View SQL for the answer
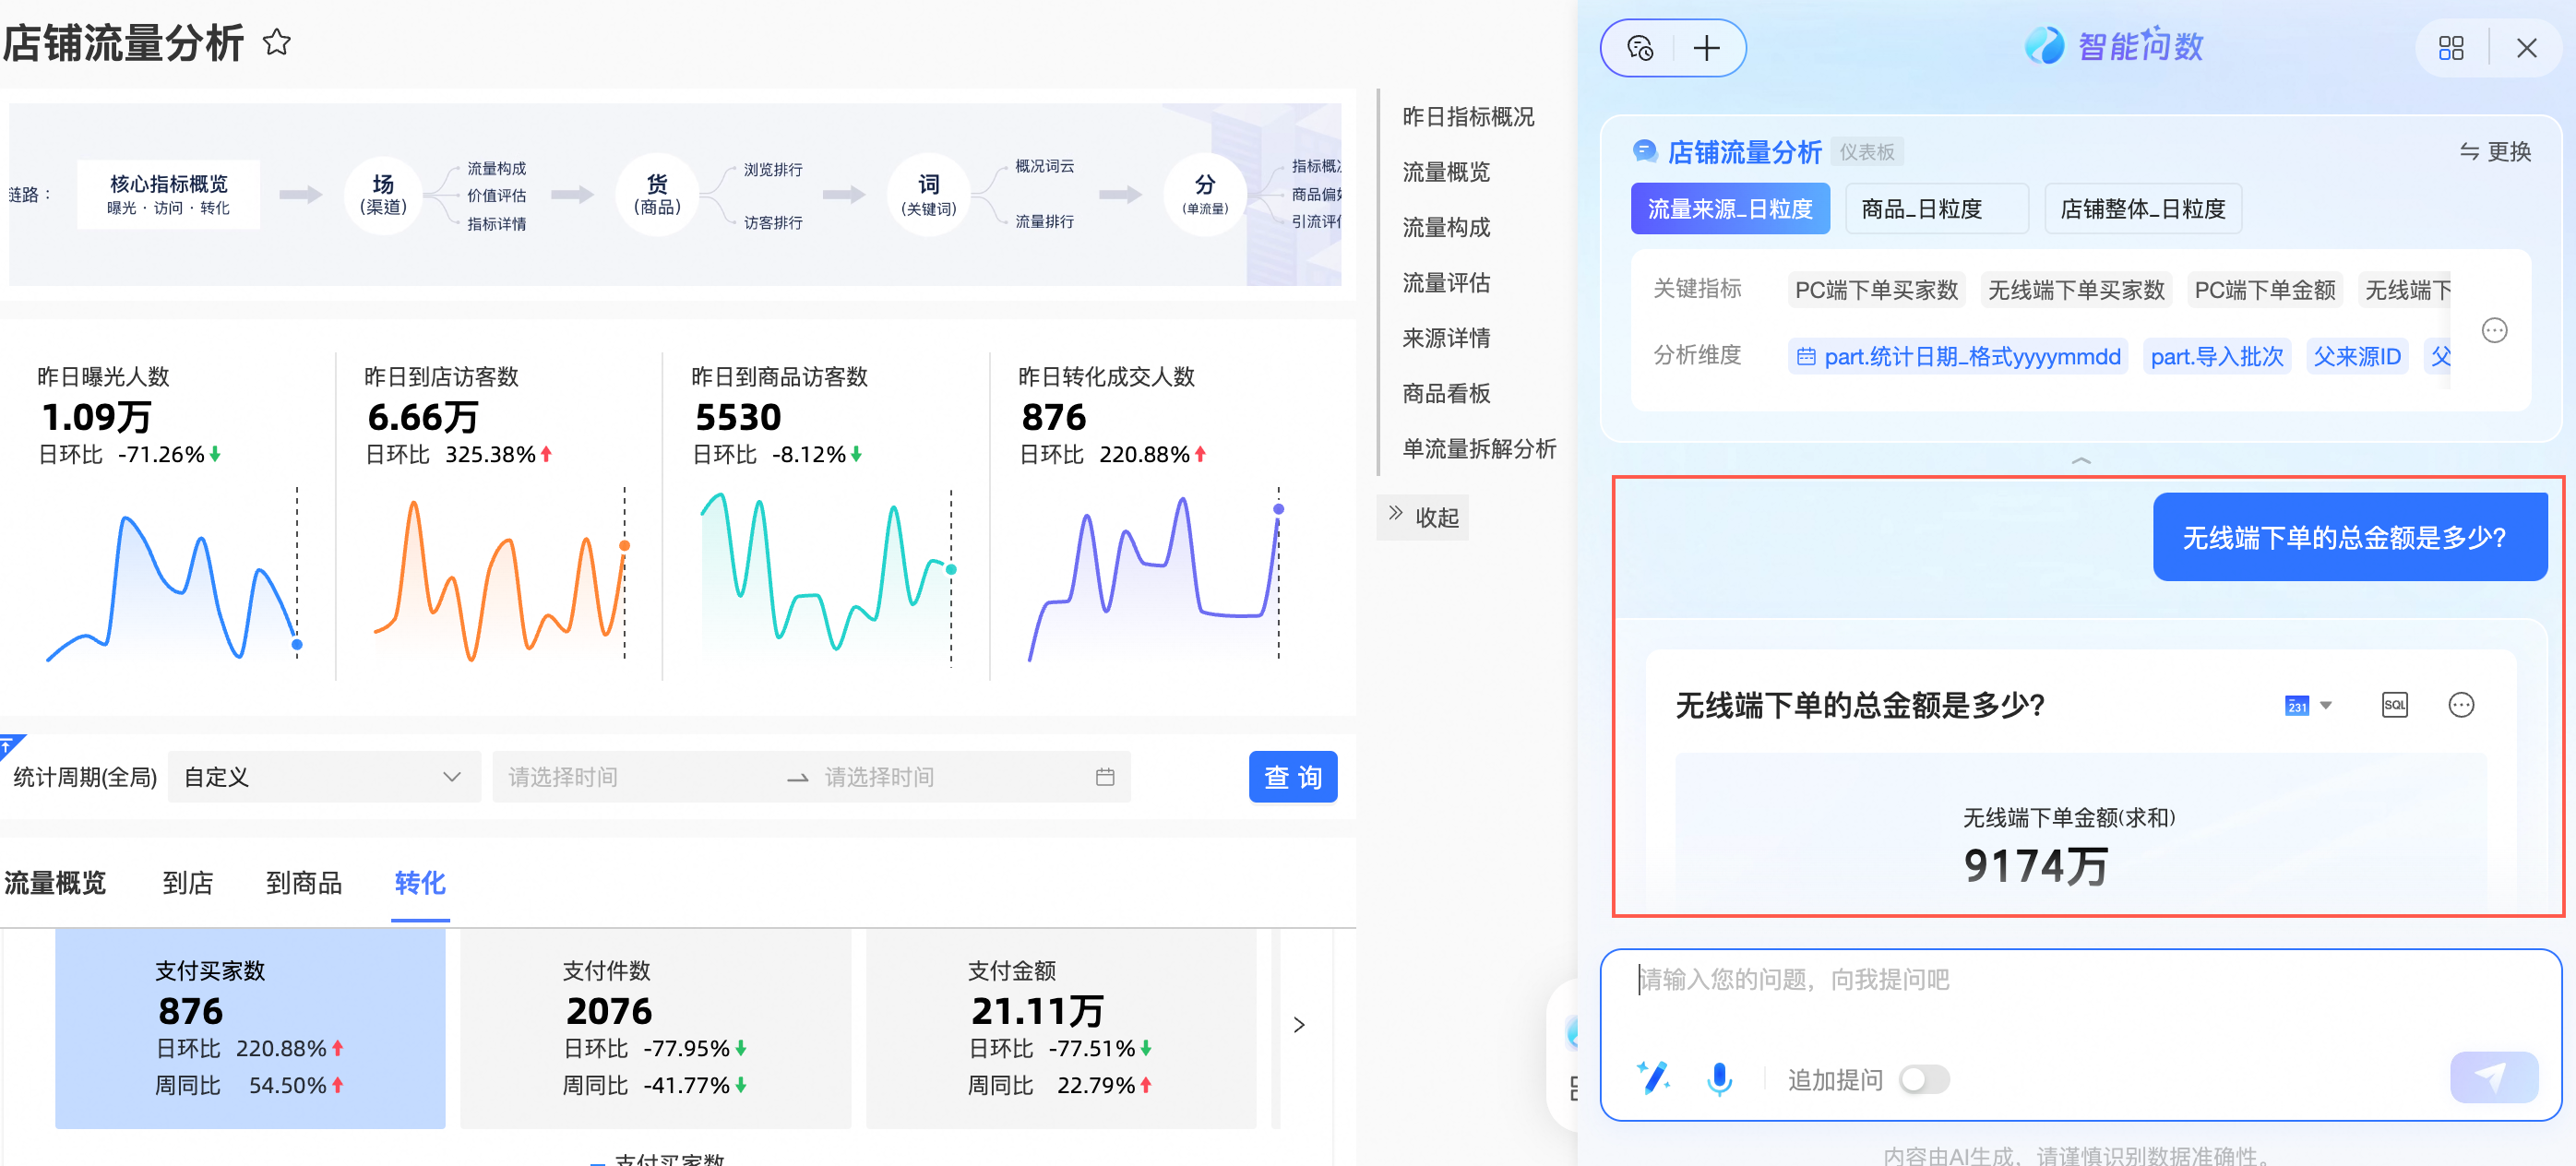The height and width of the screenshot is (1166, 2576). (2395, 705)
